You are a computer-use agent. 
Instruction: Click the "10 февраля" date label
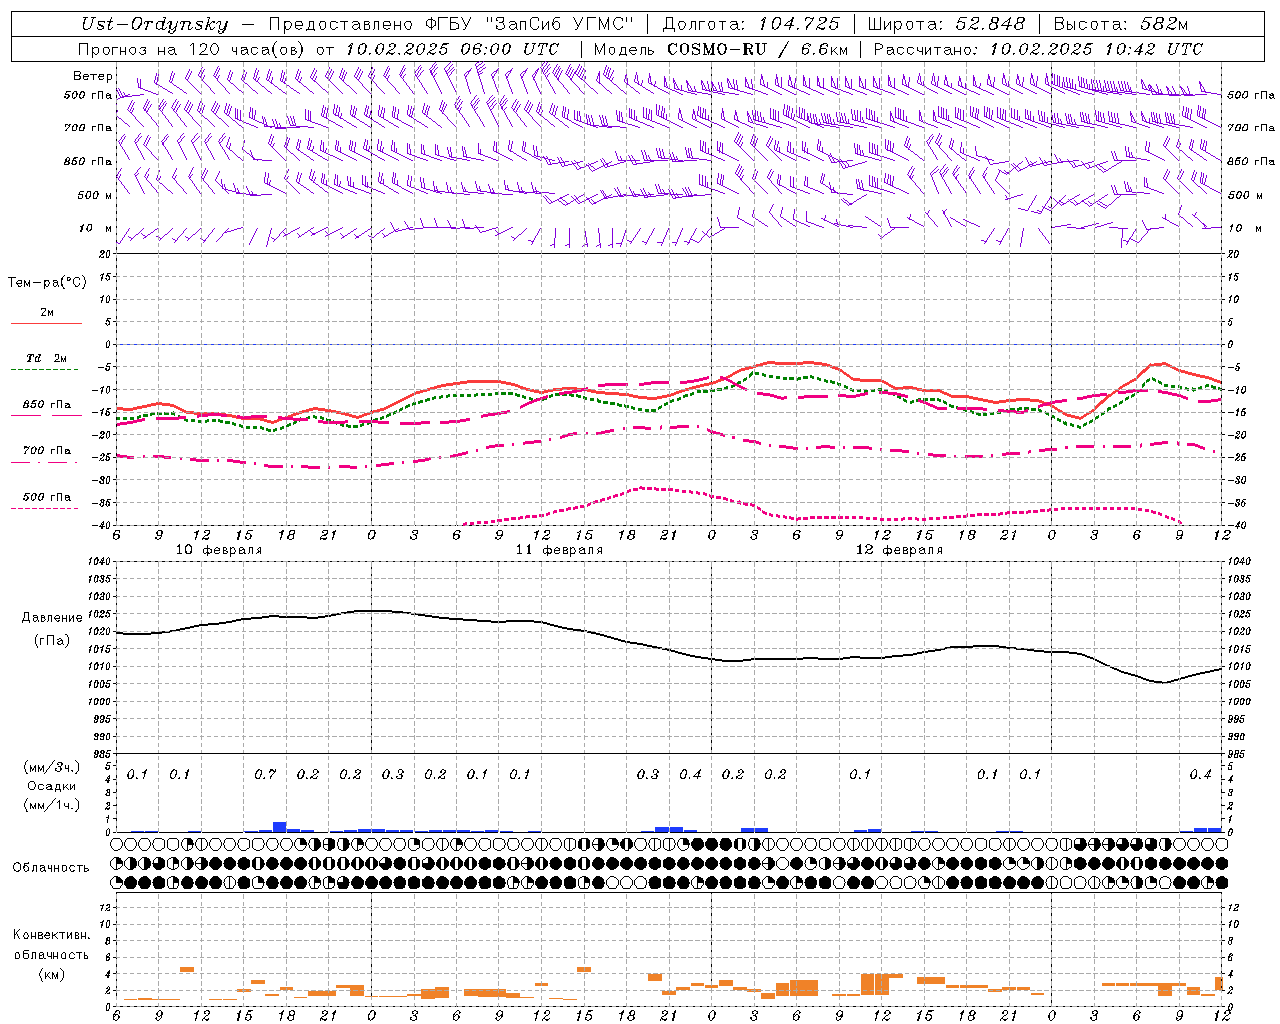click(x=219, y=550)
